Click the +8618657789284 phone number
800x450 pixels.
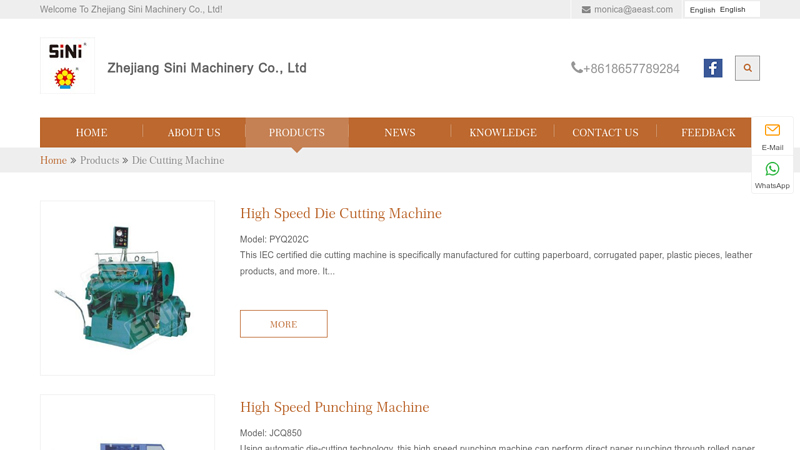click(x=631, y=68)
